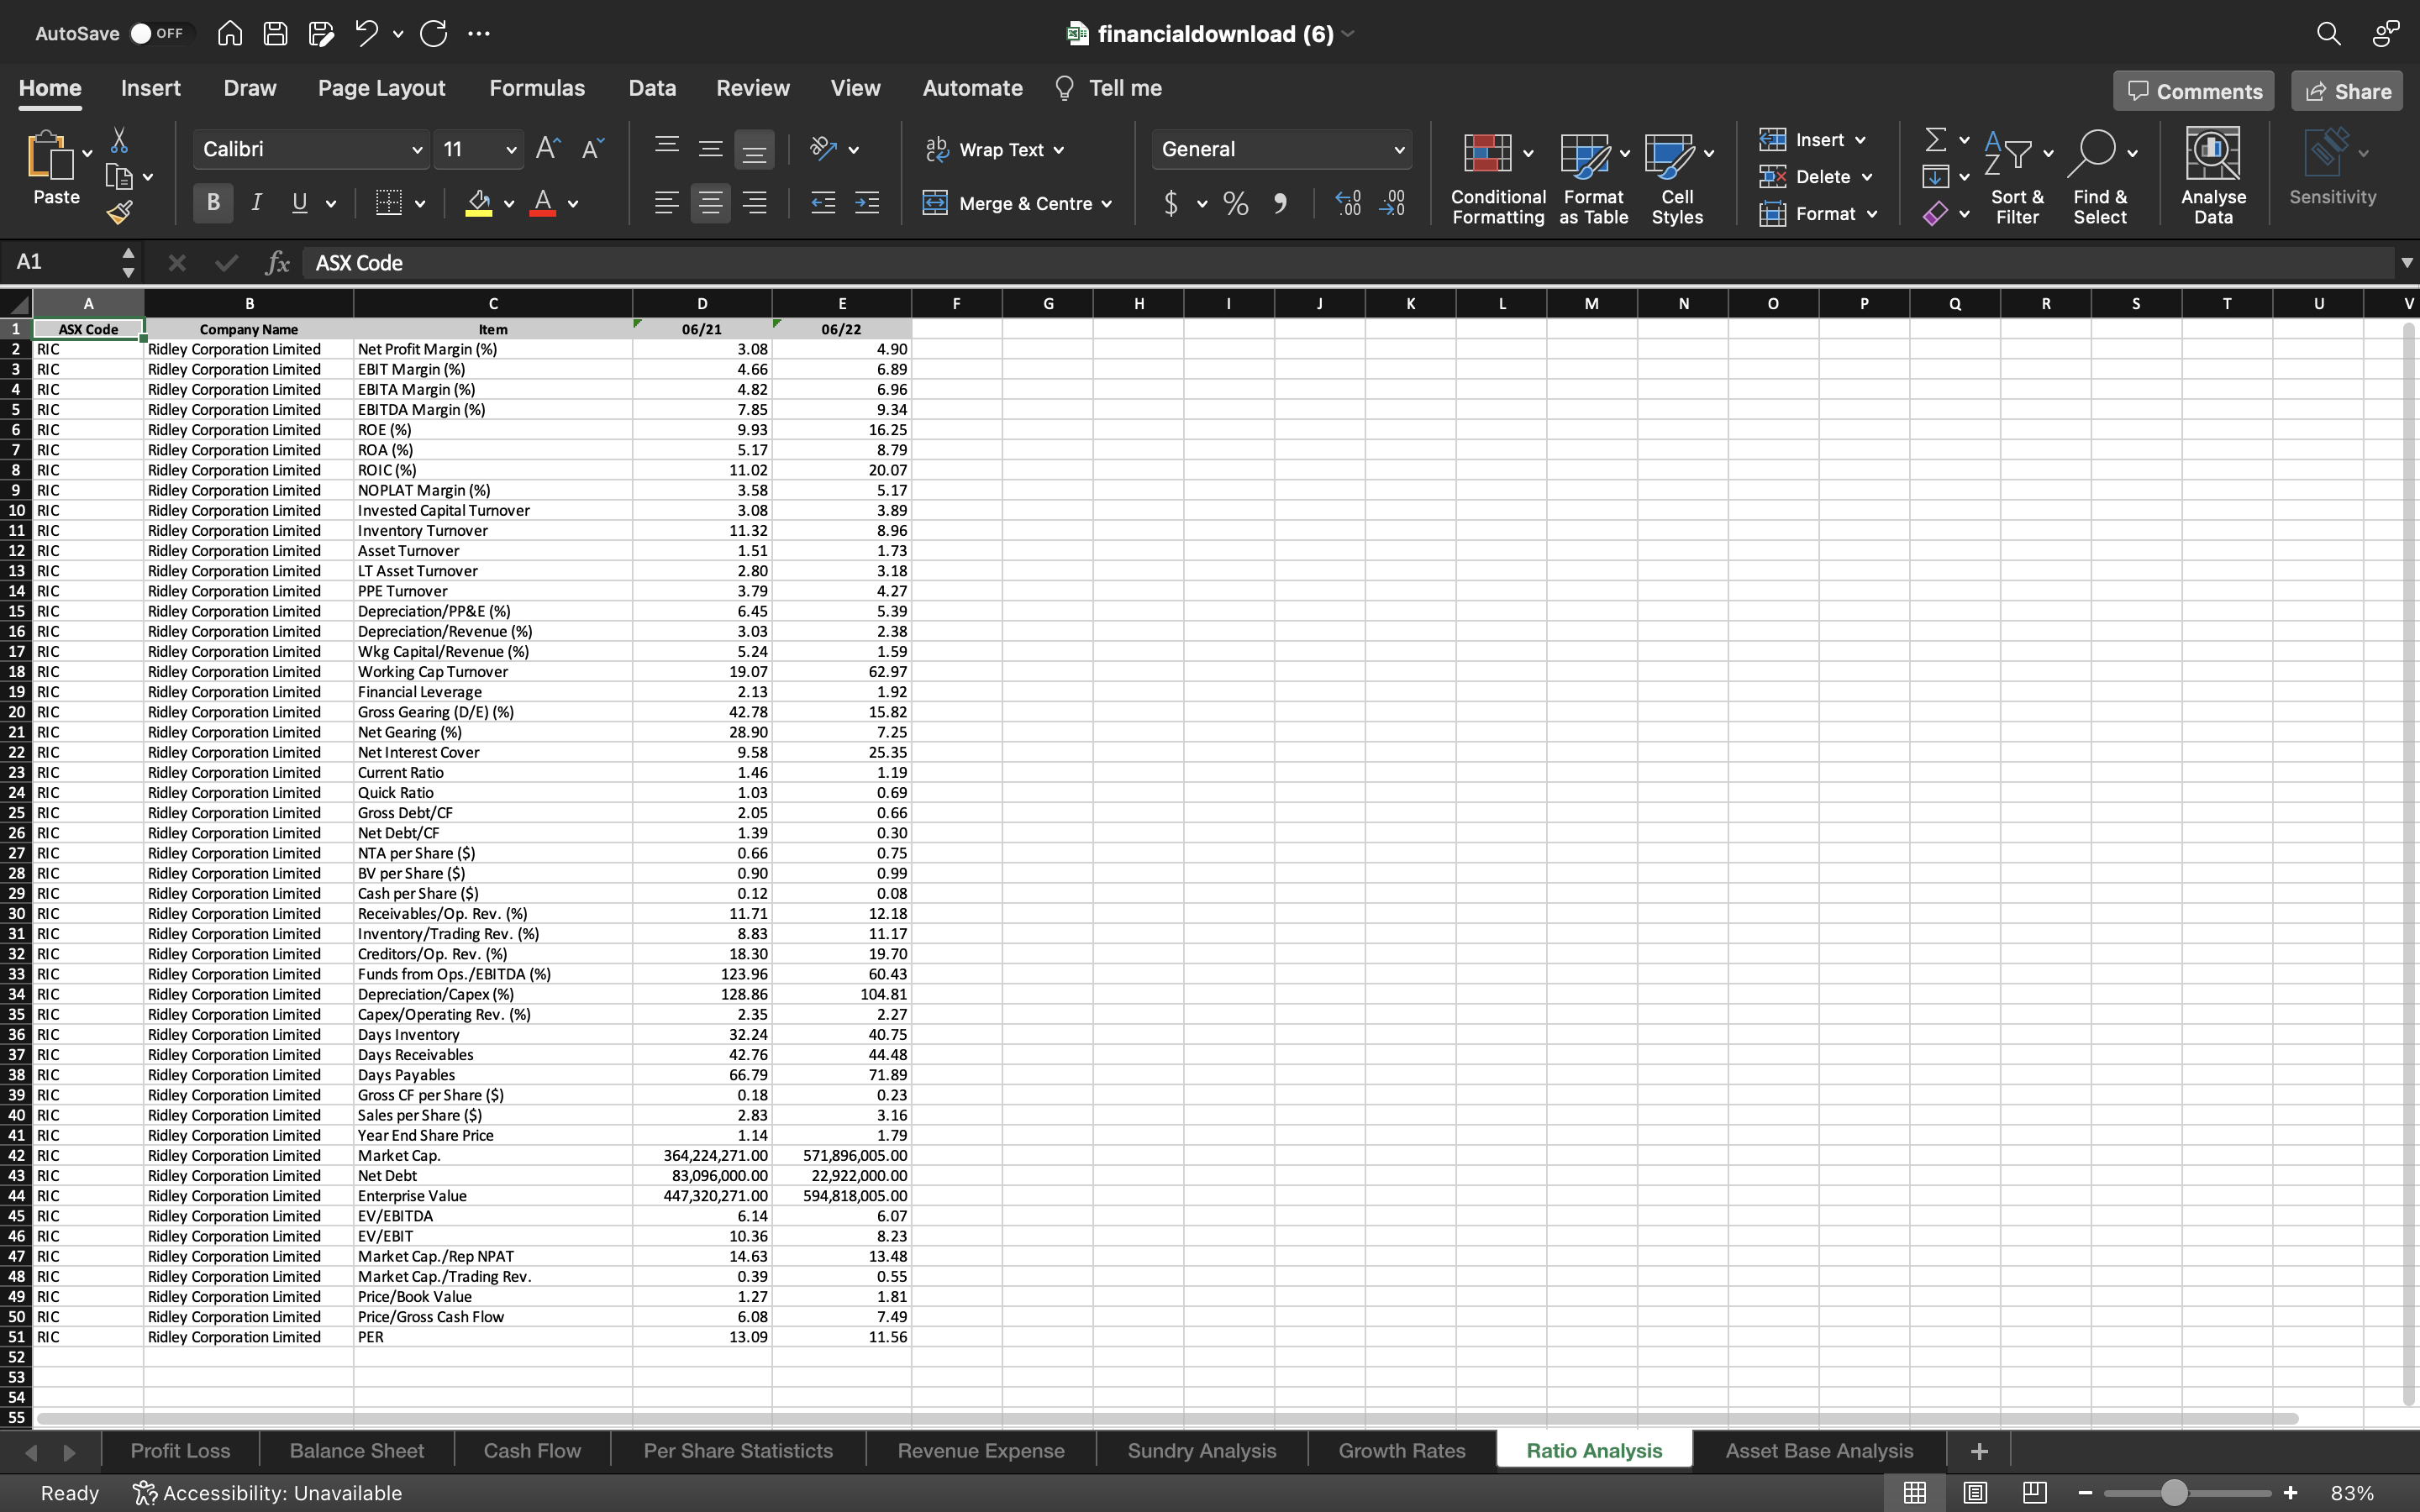Switch to Growth Rates sheet tab

point(1402,1450)
